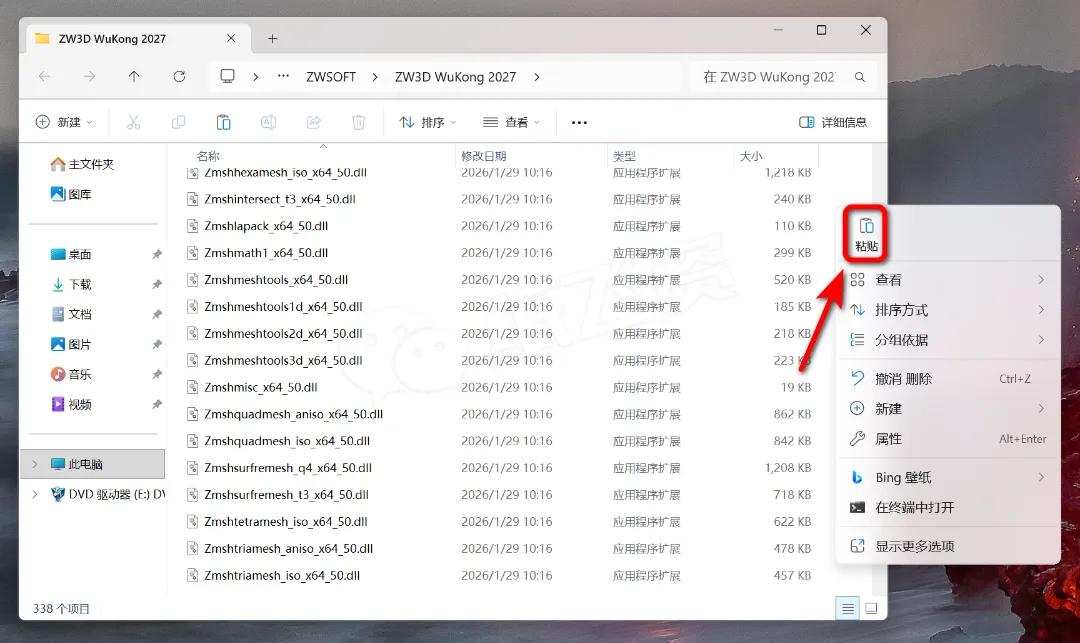Go back with the left arrow

[x=45, y=76]
